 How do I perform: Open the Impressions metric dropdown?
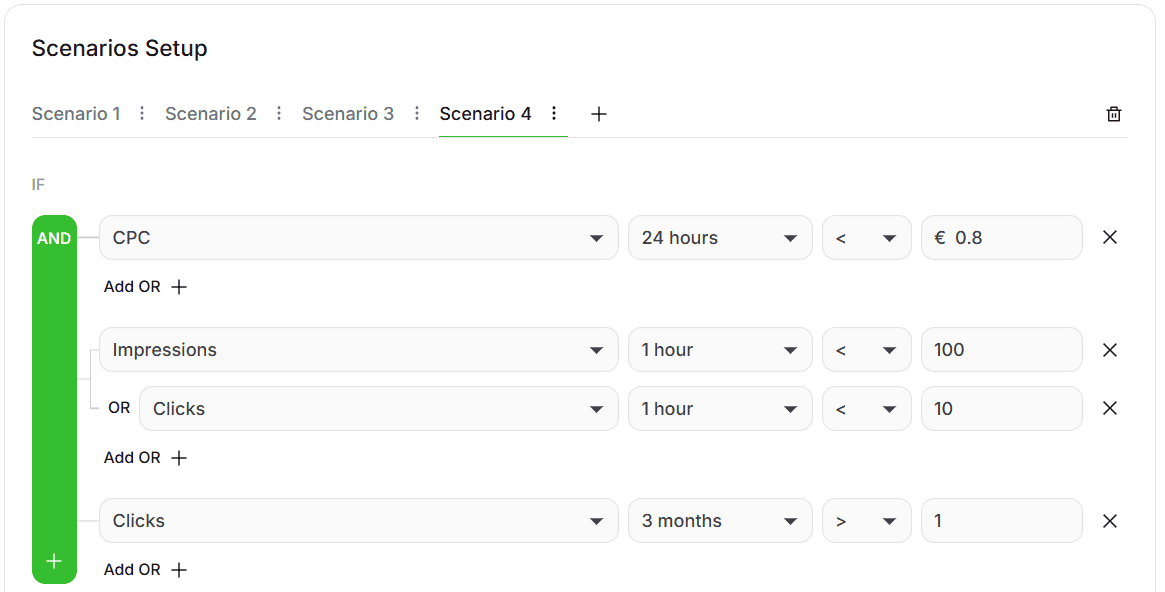358,350
